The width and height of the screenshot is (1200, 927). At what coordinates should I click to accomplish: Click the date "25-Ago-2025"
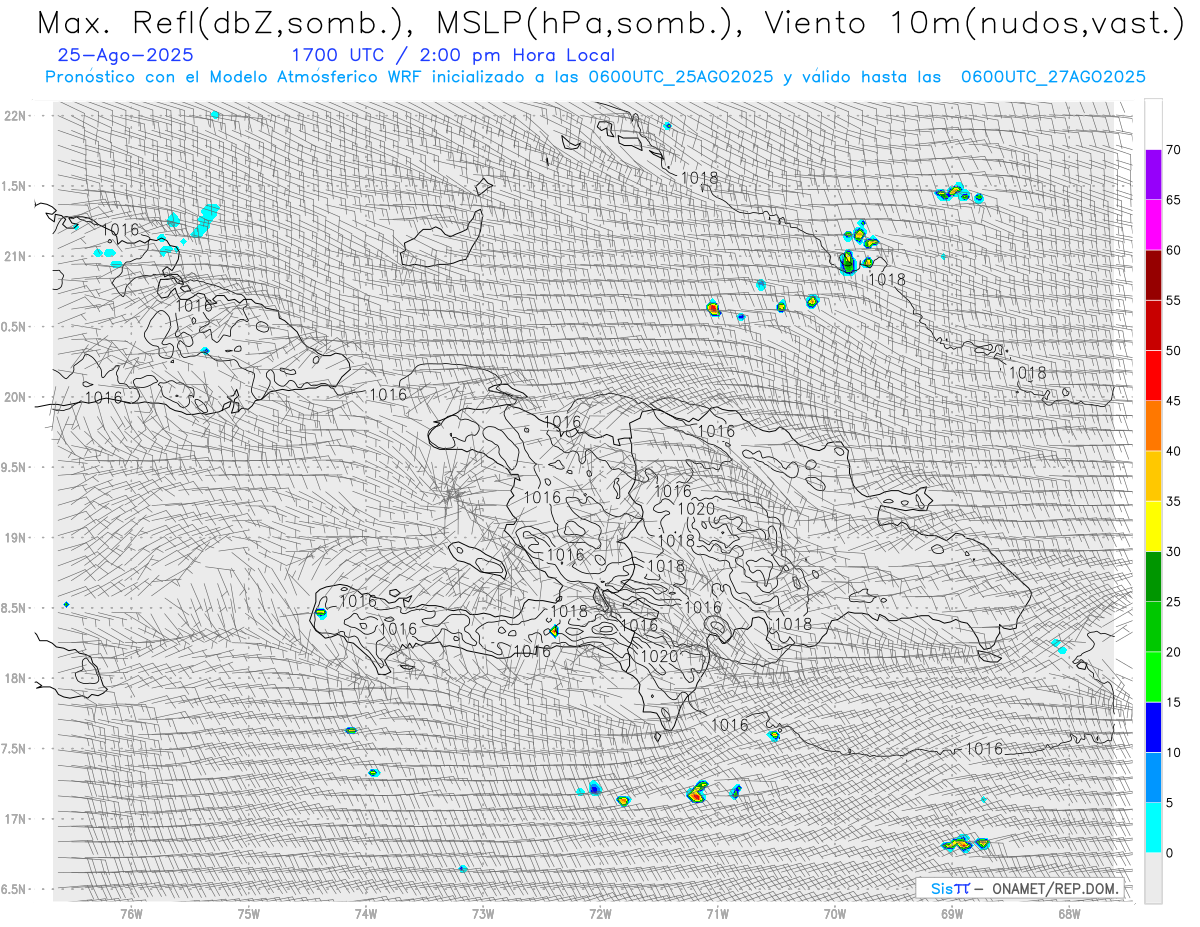pyautogui.click(x=127, y=55)
